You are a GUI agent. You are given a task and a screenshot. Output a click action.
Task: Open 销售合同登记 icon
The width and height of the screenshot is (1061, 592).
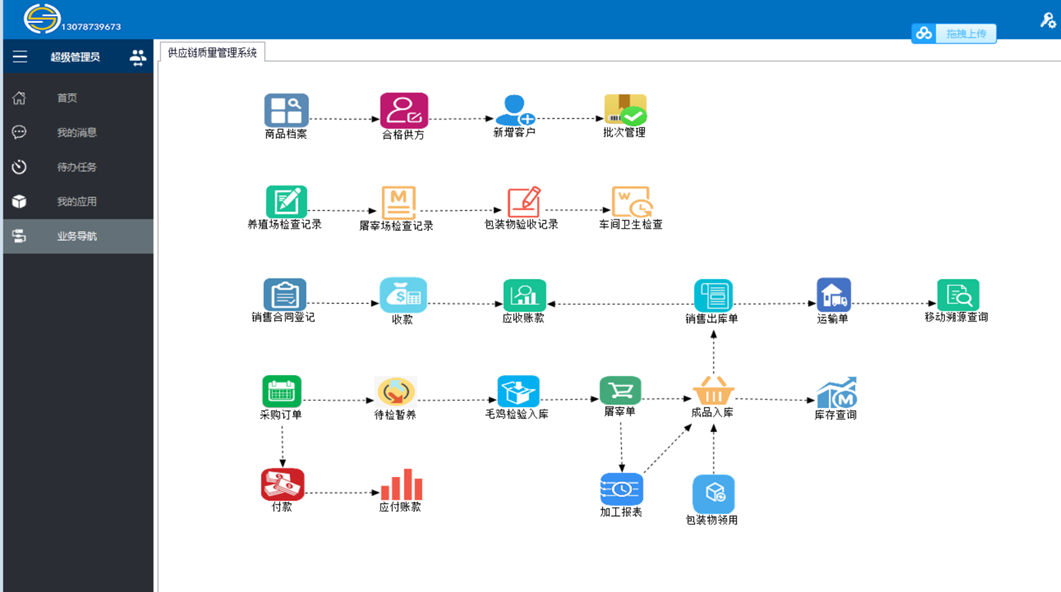(x=285, y=294)
